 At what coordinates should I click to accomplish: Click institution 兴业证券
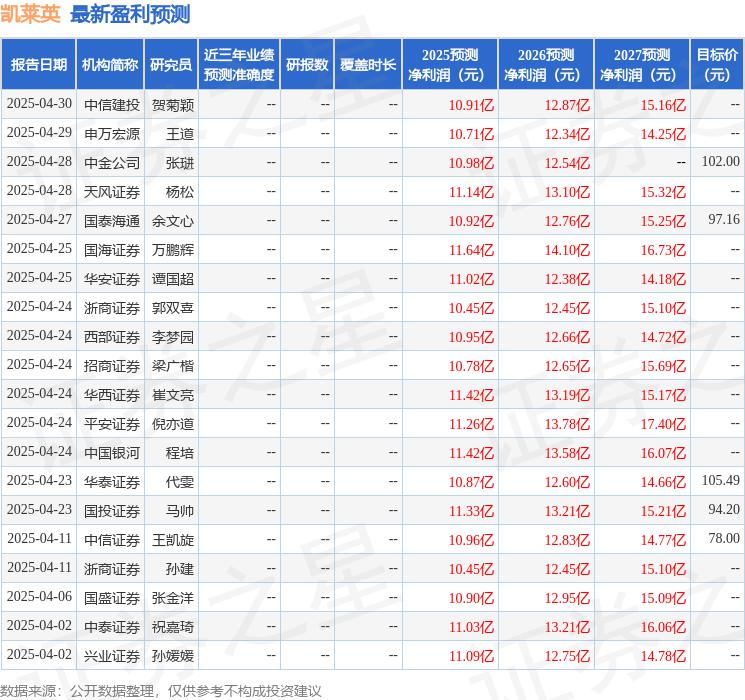coord(112,656)
